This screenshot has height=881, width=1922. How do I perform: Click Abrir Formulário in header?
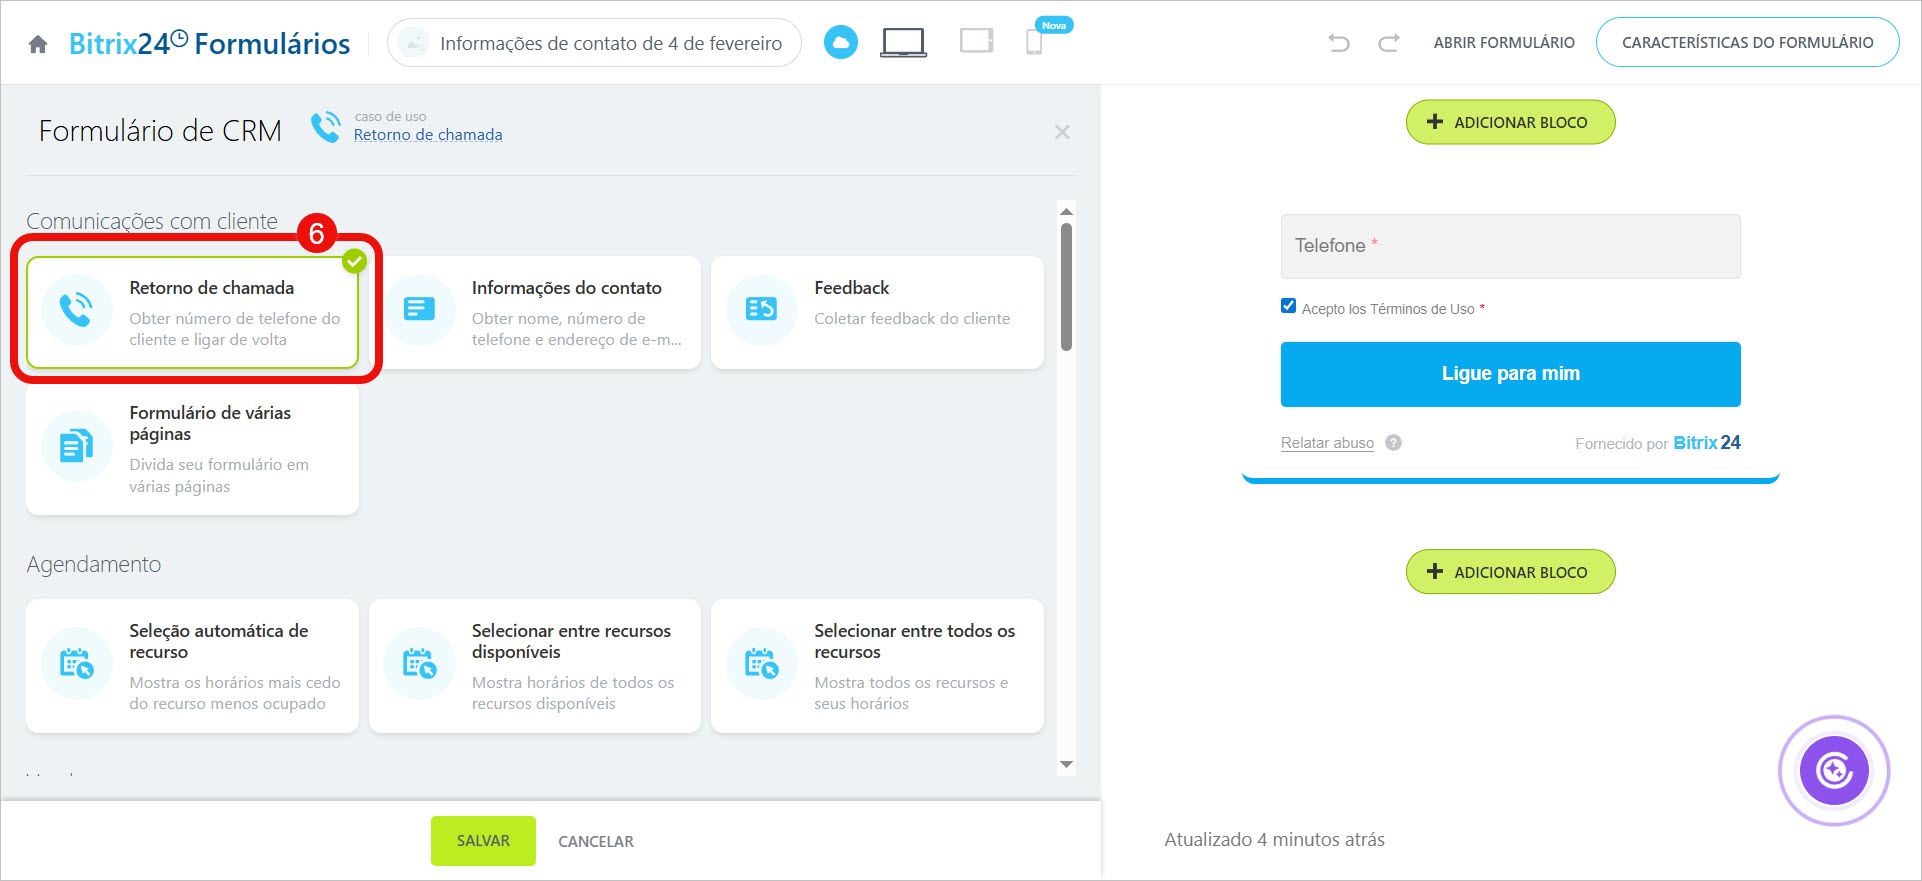click(1503, 43)
